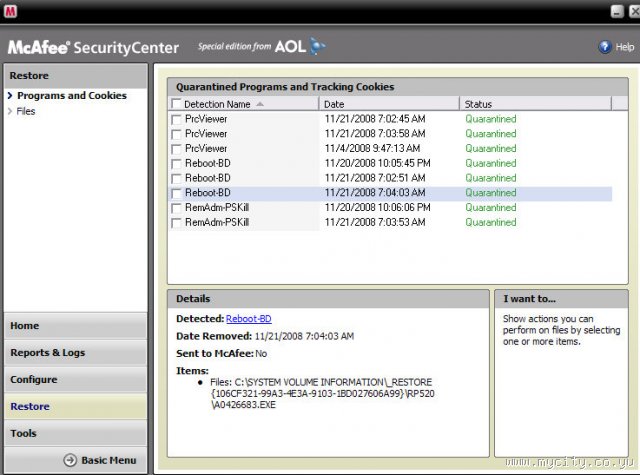640x475 pixels.
Task: Open the Restore section in bottom menu
Action: [76, 406]
